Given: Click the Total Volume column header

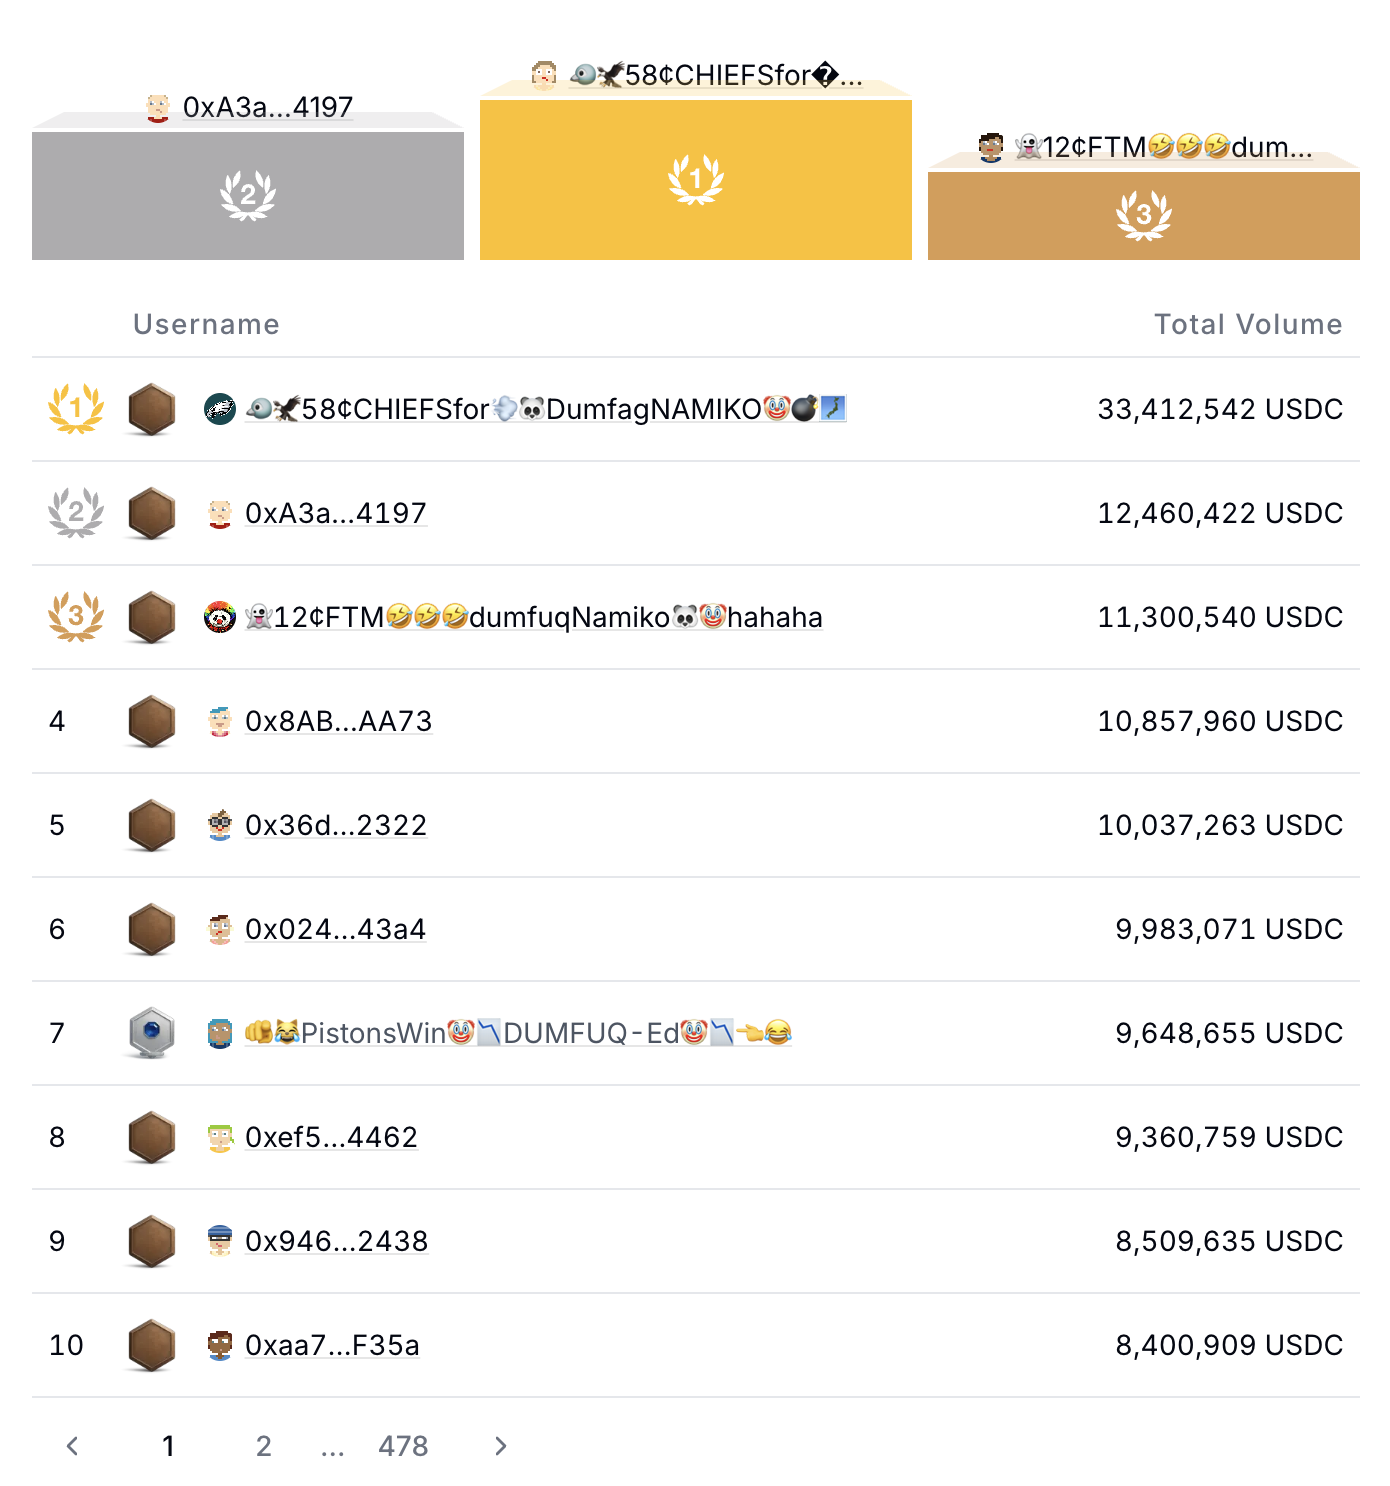Looking at the screenshot, I should pos(1248,324).
